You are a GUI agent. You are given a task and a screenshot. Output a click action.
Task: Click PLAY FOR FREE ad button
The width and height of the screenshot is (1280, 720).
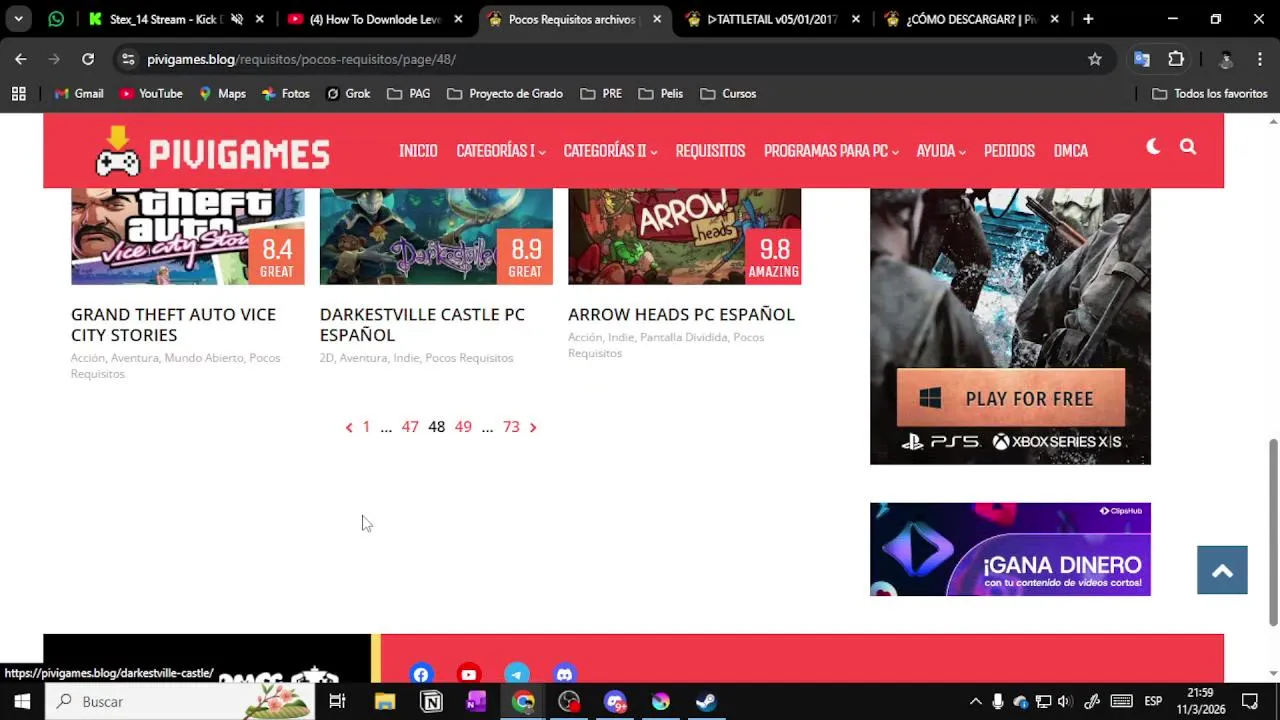1010,398
